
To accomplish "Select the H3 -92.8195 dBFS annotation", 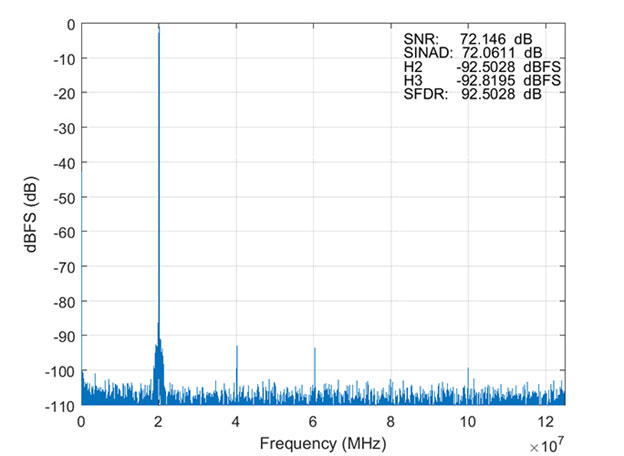I will pos(474,79).
